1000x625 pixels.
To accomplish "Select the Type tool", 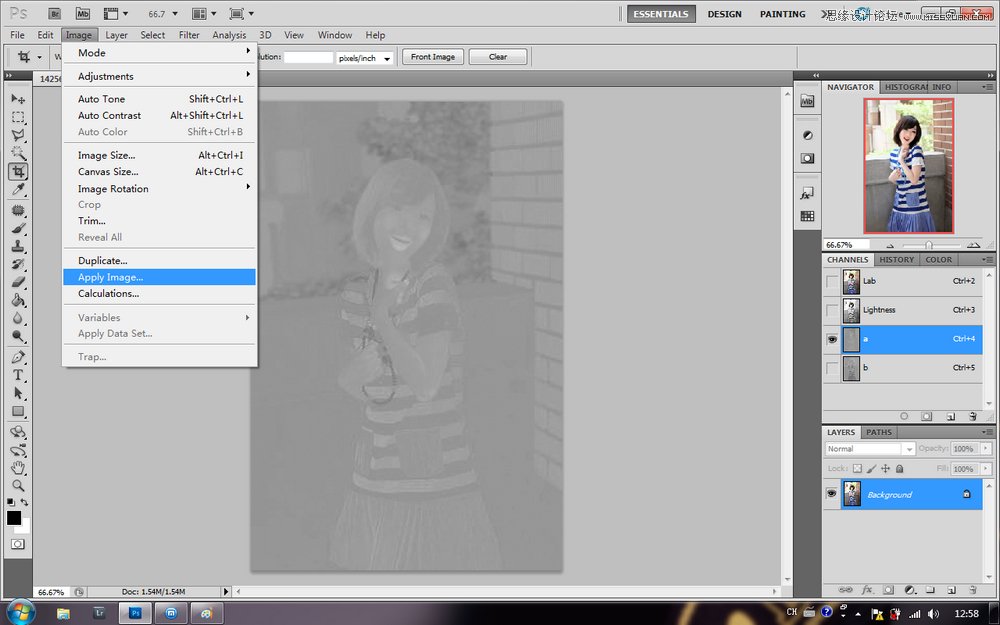I will tap(18, 375).
